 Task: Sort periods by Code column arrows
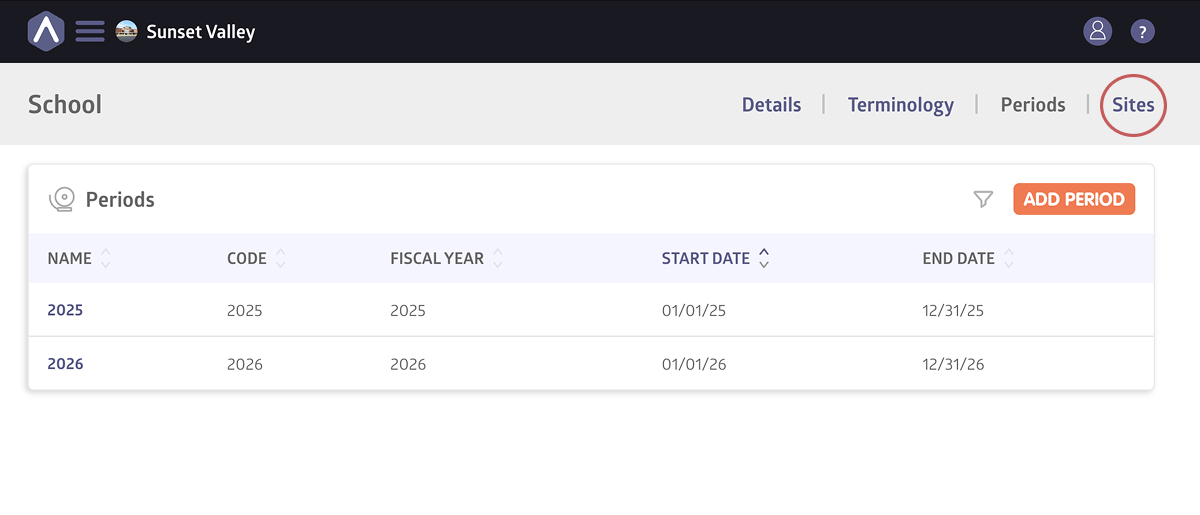click(x=281, y=259)
